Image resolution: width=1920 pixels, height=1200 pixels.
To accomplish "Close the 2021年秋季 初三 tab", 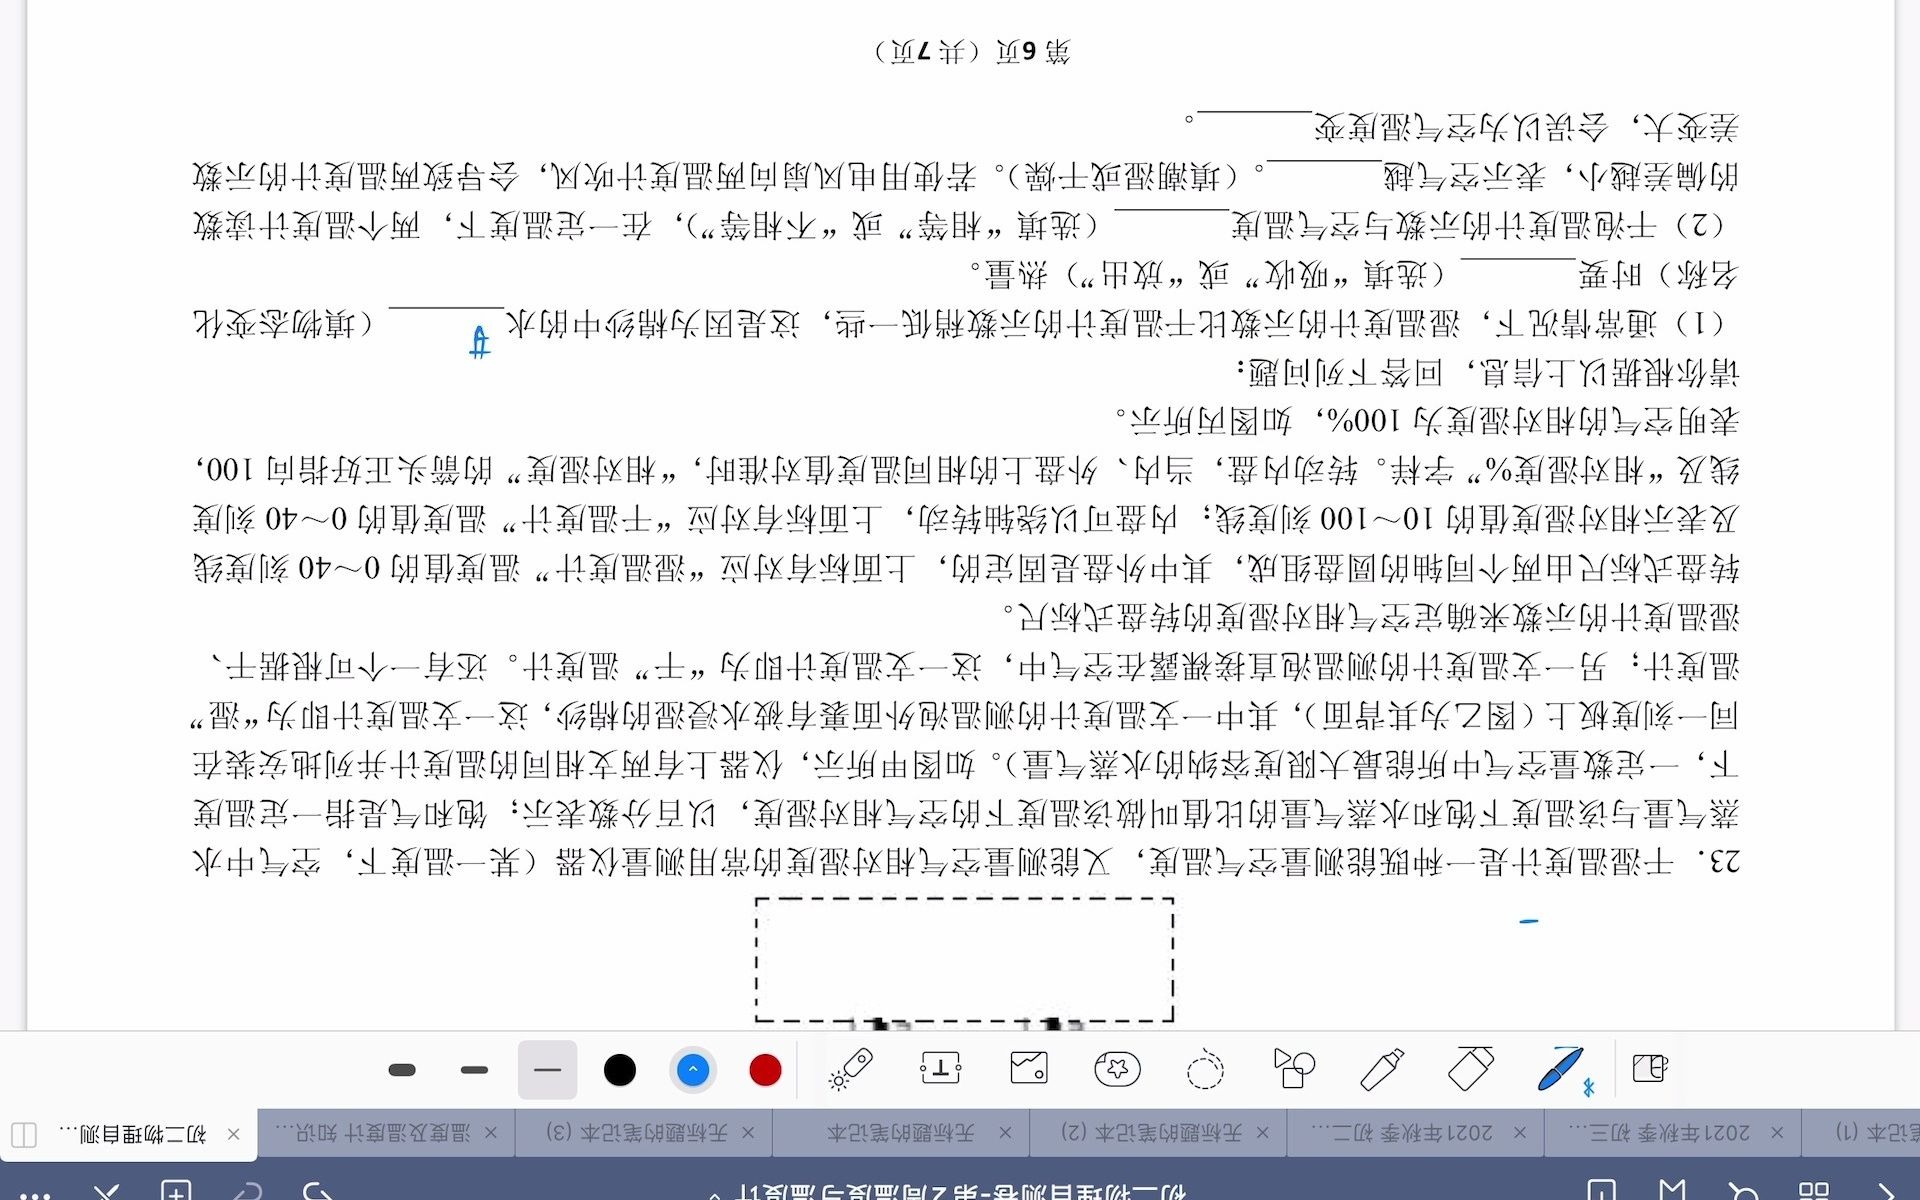I will 1776,1133.
